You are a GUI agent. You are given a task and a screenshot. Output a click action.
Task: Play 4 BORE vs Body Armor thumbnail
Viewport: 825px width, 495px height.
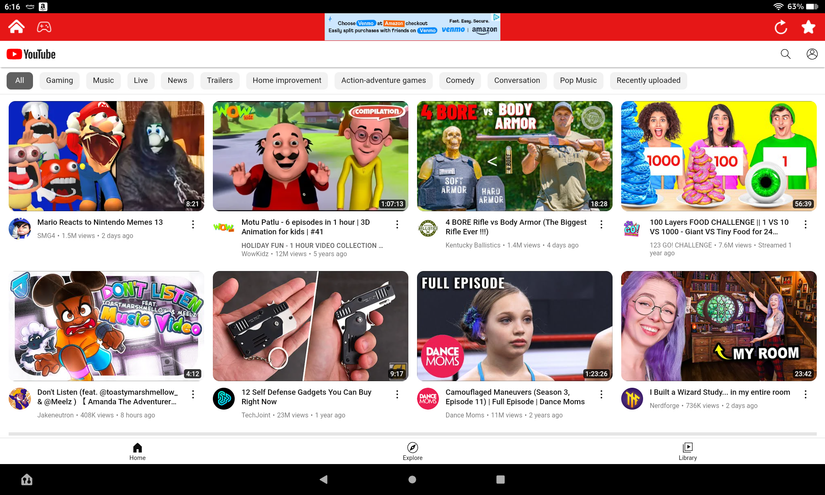click(515, 156)
